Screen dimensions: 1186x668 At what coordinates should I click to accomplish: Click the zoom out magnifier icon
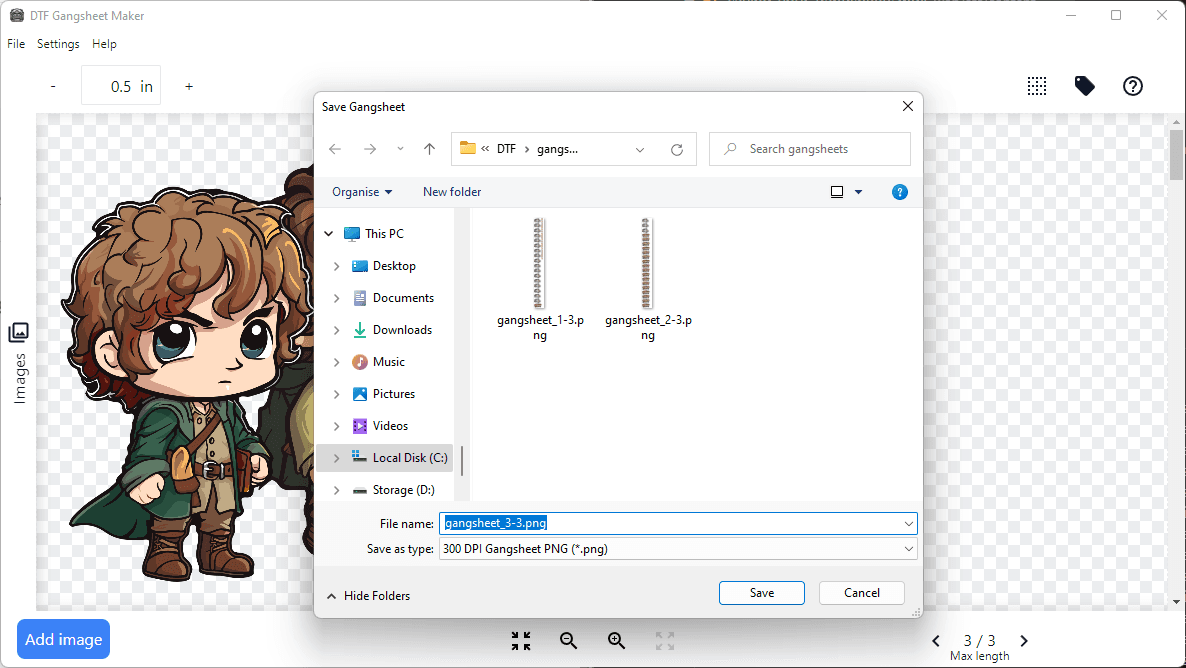point(568,641)
